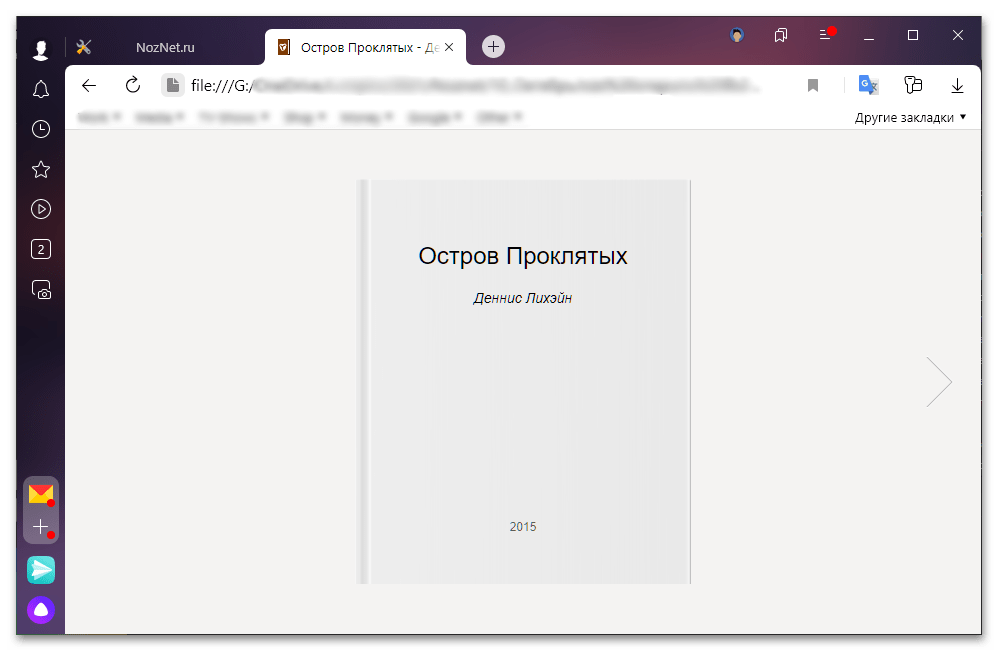Screen dimensions: 998x651
Task: Turn to the next book page
Action: click(x=938, y=381)
